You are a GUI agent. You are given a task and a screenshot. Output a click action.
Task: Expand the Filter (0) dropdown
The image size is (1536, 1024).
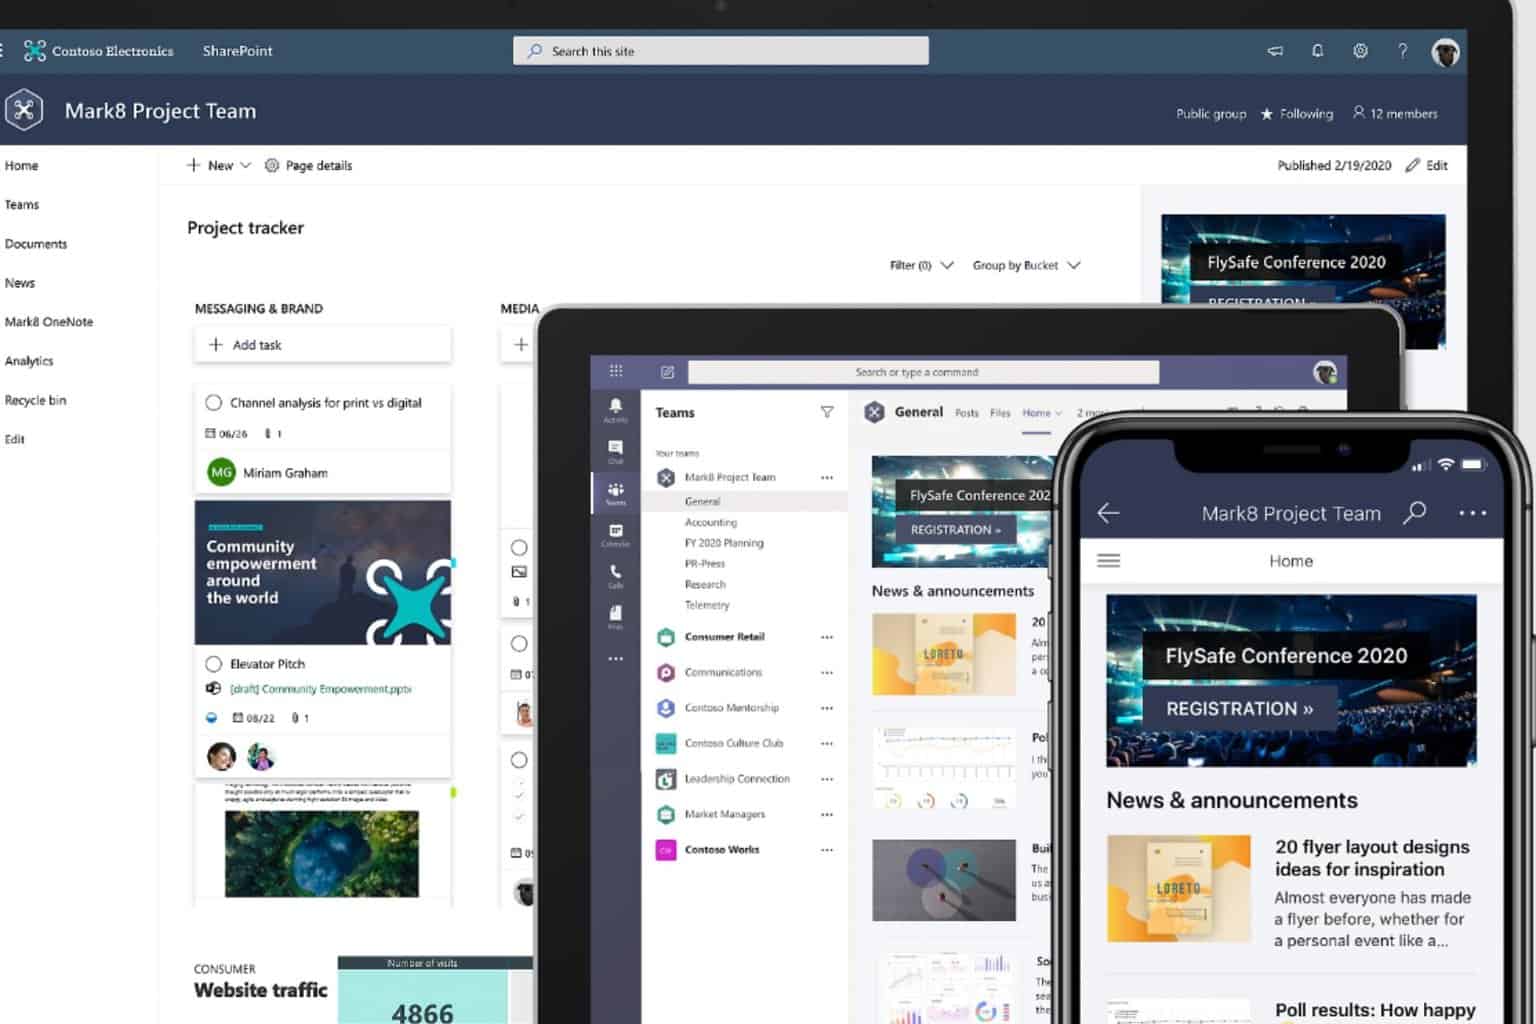[x=921, y=266]
